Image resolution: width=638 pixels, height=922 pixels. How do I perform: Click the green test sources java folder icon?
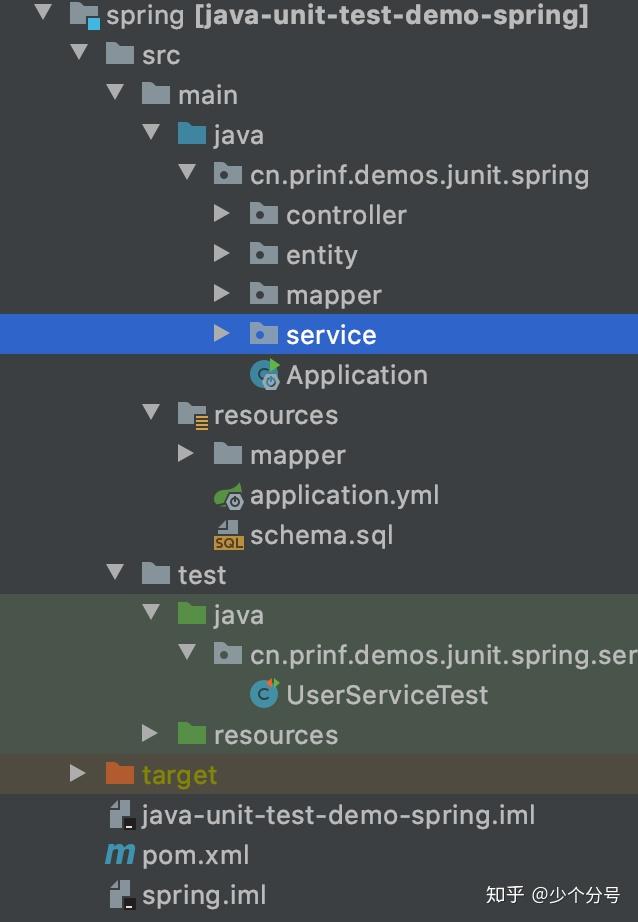[x=194, y=614]
